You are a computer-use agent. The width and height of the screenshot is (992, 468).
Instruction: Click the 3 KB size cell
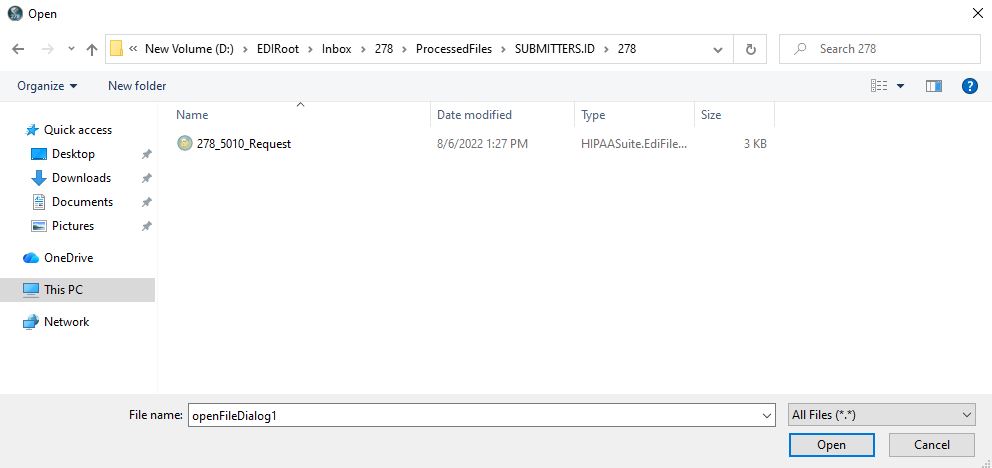755,144
